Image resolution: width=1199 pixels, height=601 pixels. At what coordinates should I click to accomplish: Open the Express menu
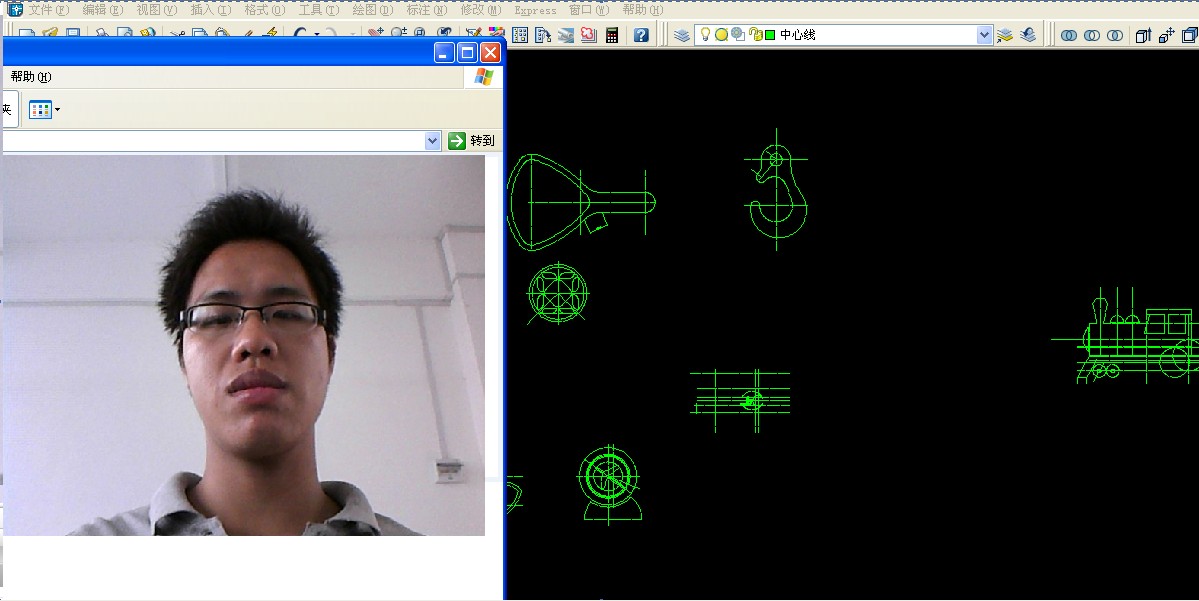(x=535, y=10)
